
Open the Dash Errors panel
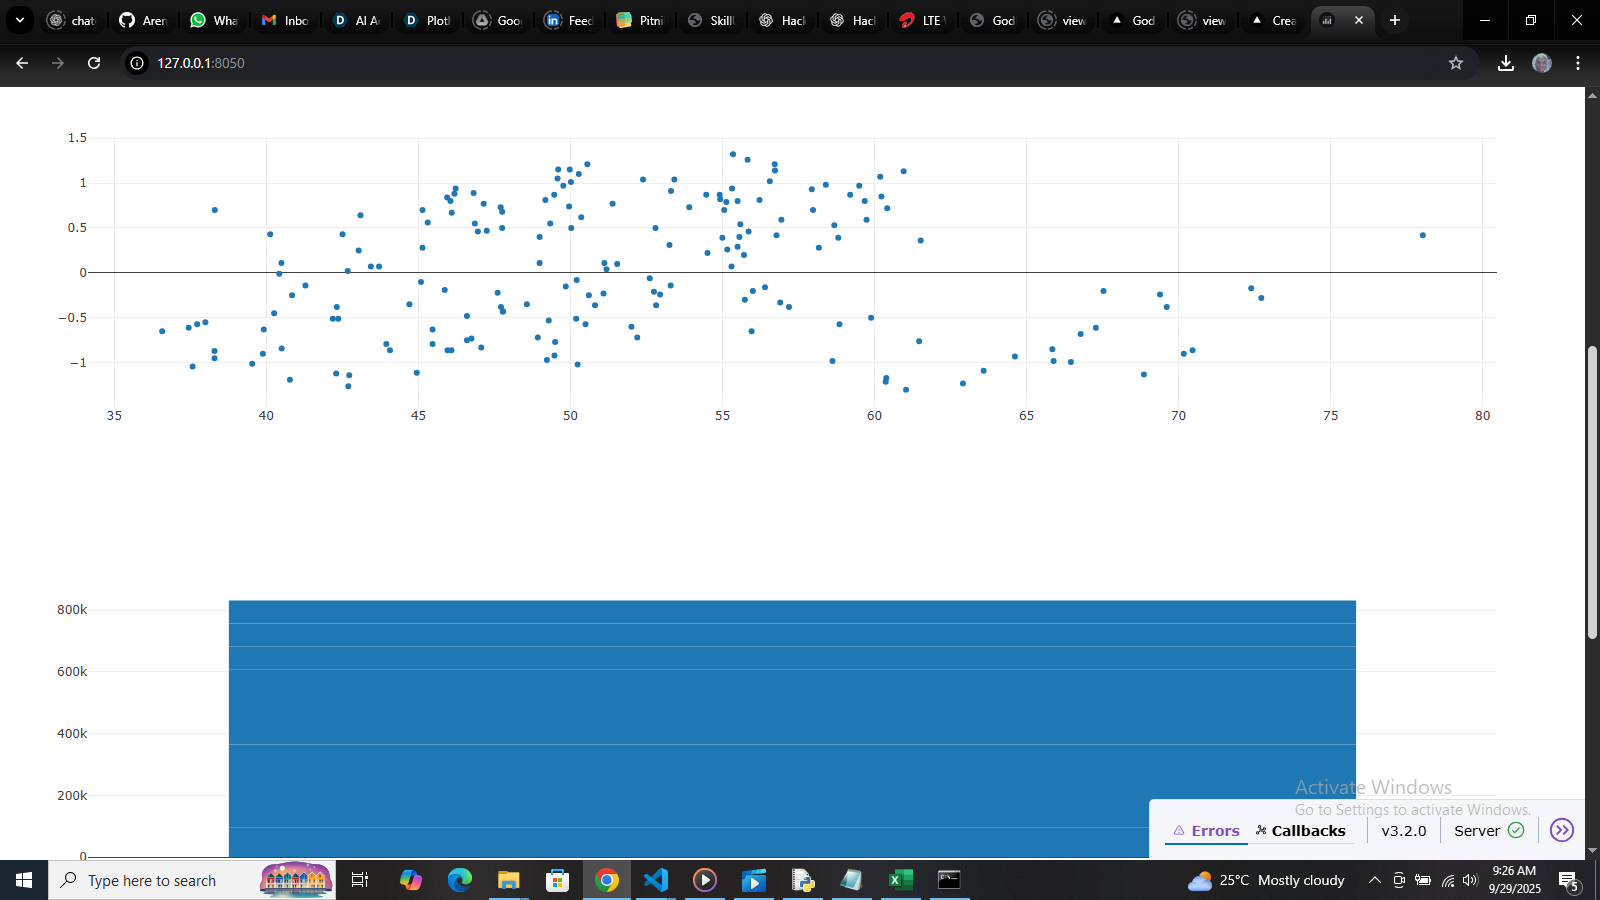[x=1206, y=831]
